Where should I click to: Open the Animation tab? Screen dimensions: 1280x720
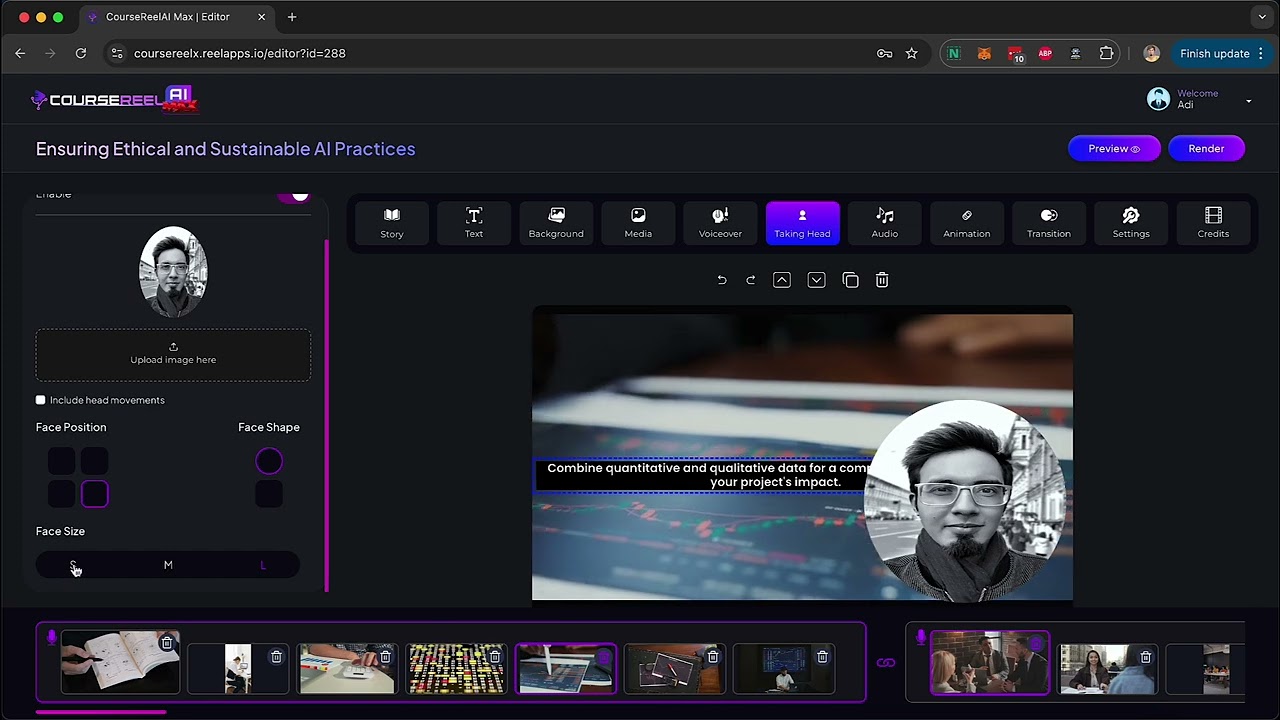click(x=967, y=222)
